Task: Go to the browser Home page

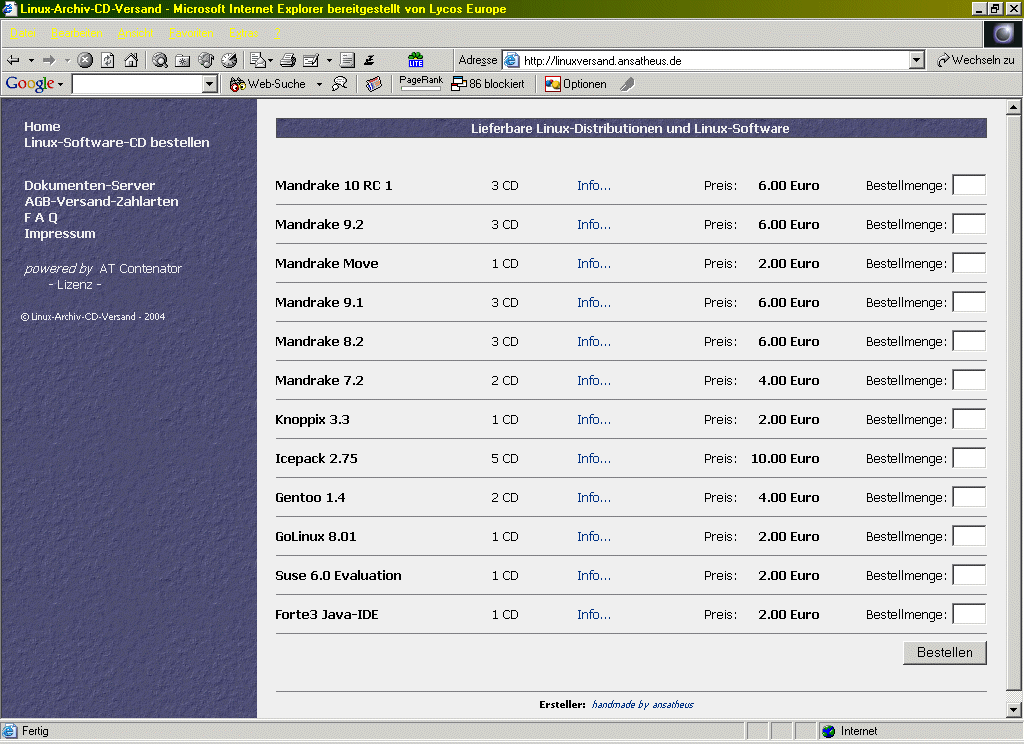Action: (131, 60)
